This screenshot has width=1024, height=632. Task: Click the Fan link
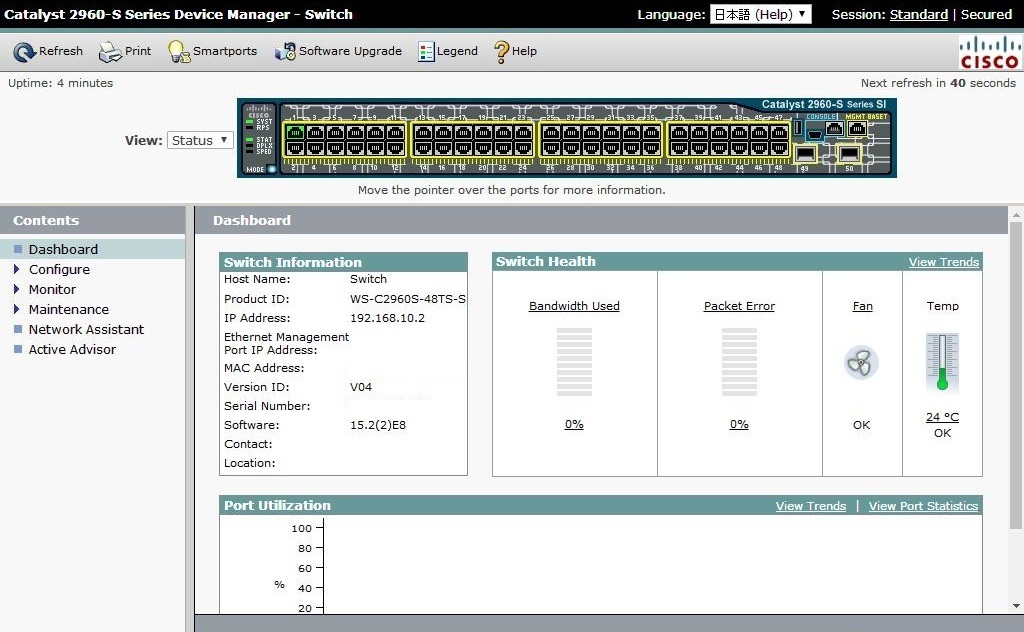tap(862, 306)
